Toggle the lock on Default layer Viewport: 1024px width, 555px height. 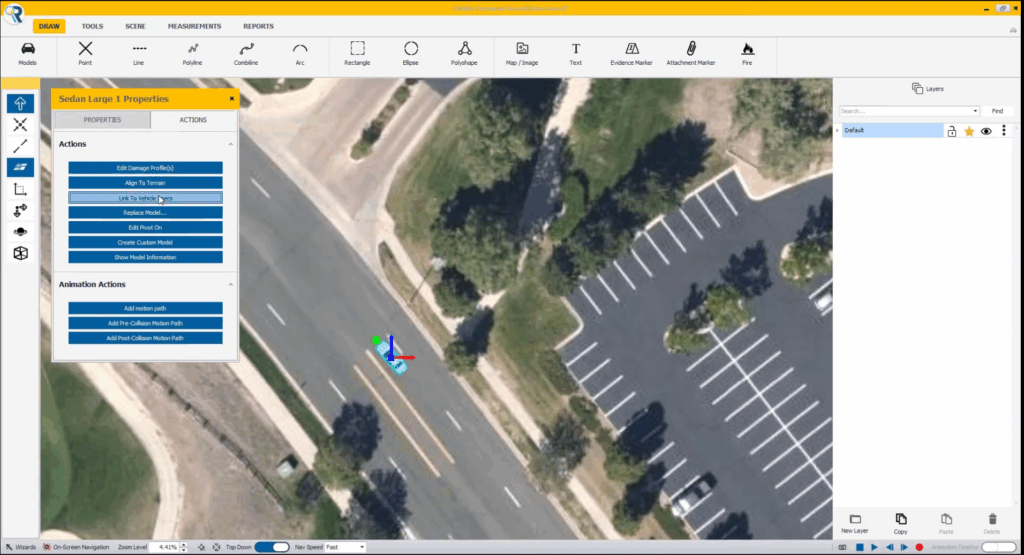point(951,131)
